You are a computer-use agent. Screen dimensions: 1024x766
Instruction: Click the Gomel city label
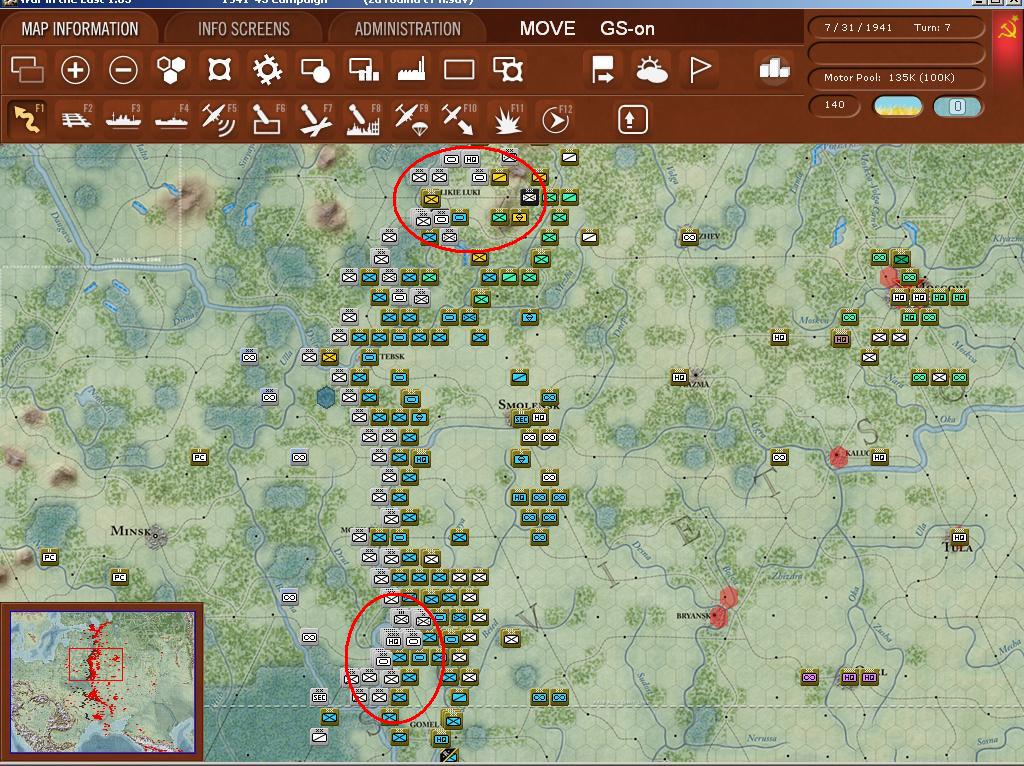424,724
